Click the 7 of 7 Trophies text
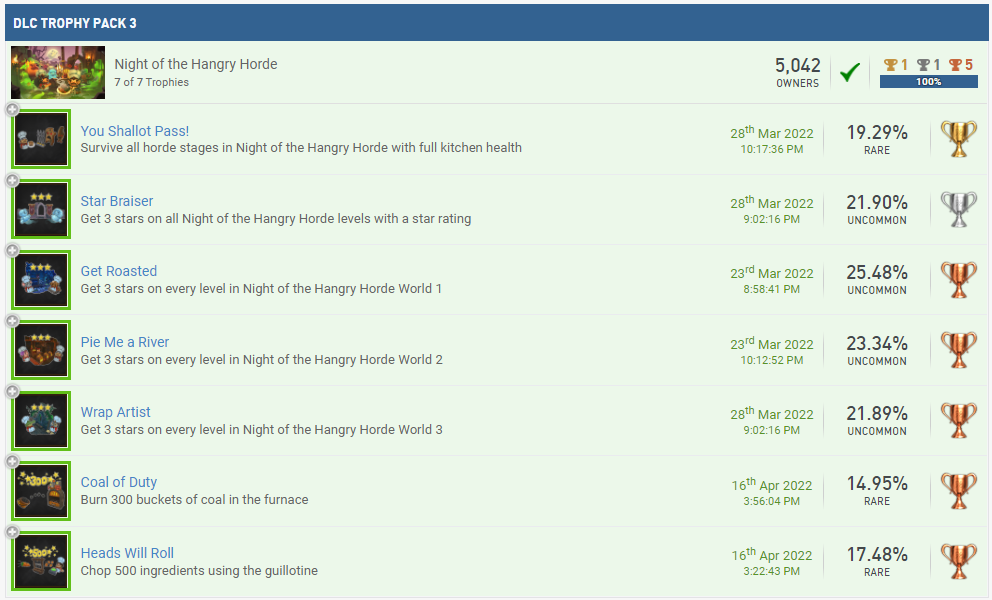Image resolution: width=992 pixels, height=600 pixels. (151, 82)
